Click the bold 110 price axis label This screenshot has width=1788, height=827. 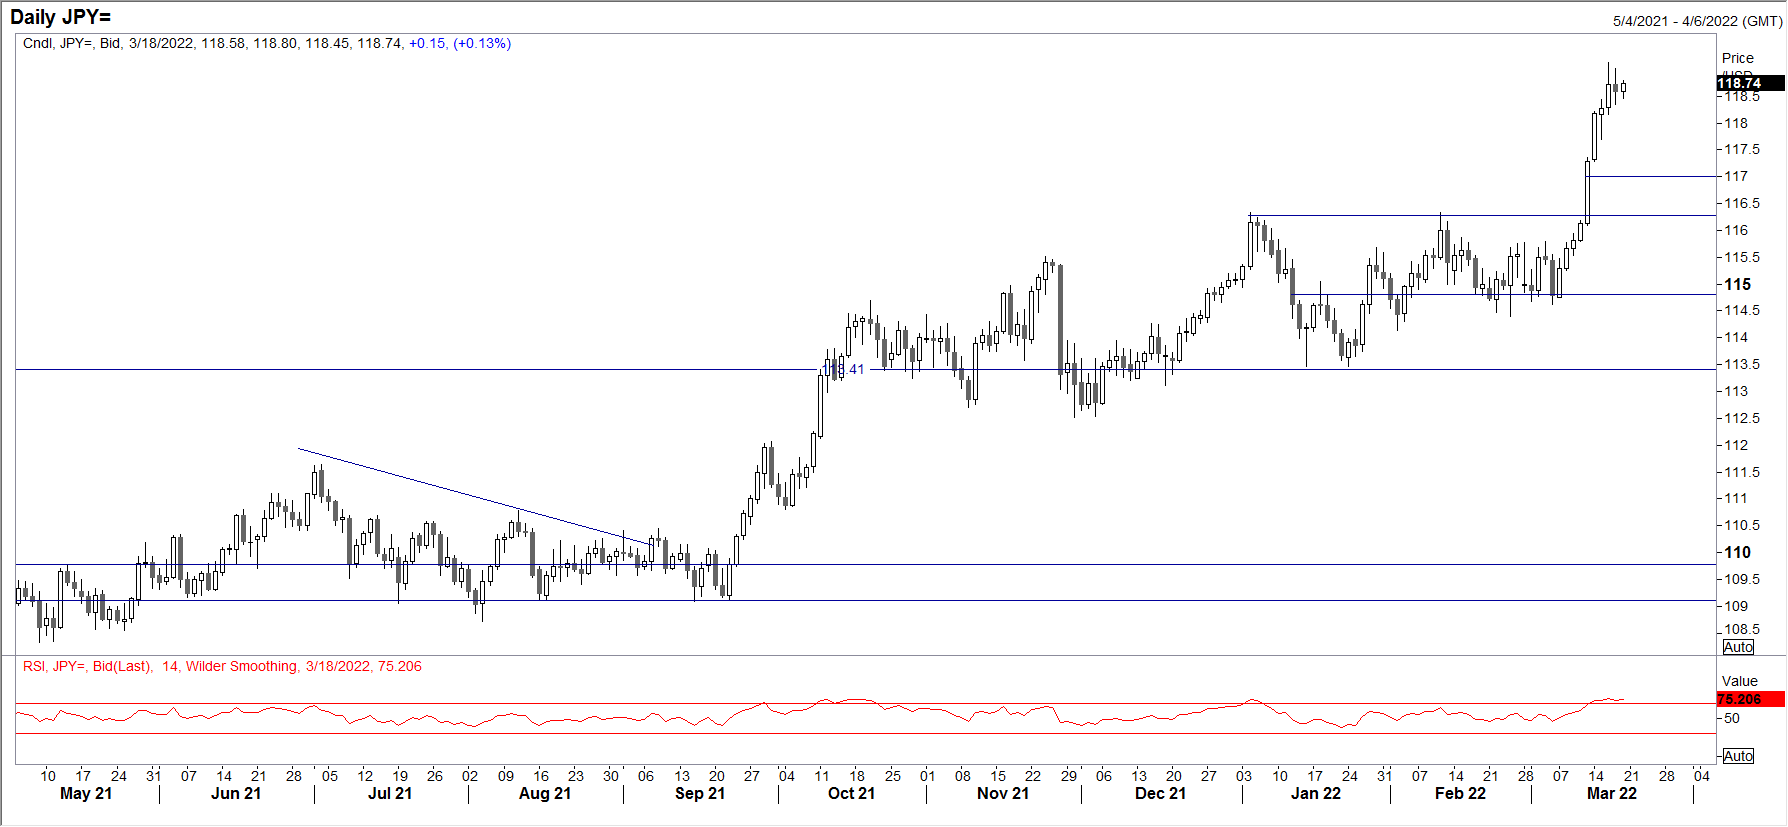[x=1738, y=552]
